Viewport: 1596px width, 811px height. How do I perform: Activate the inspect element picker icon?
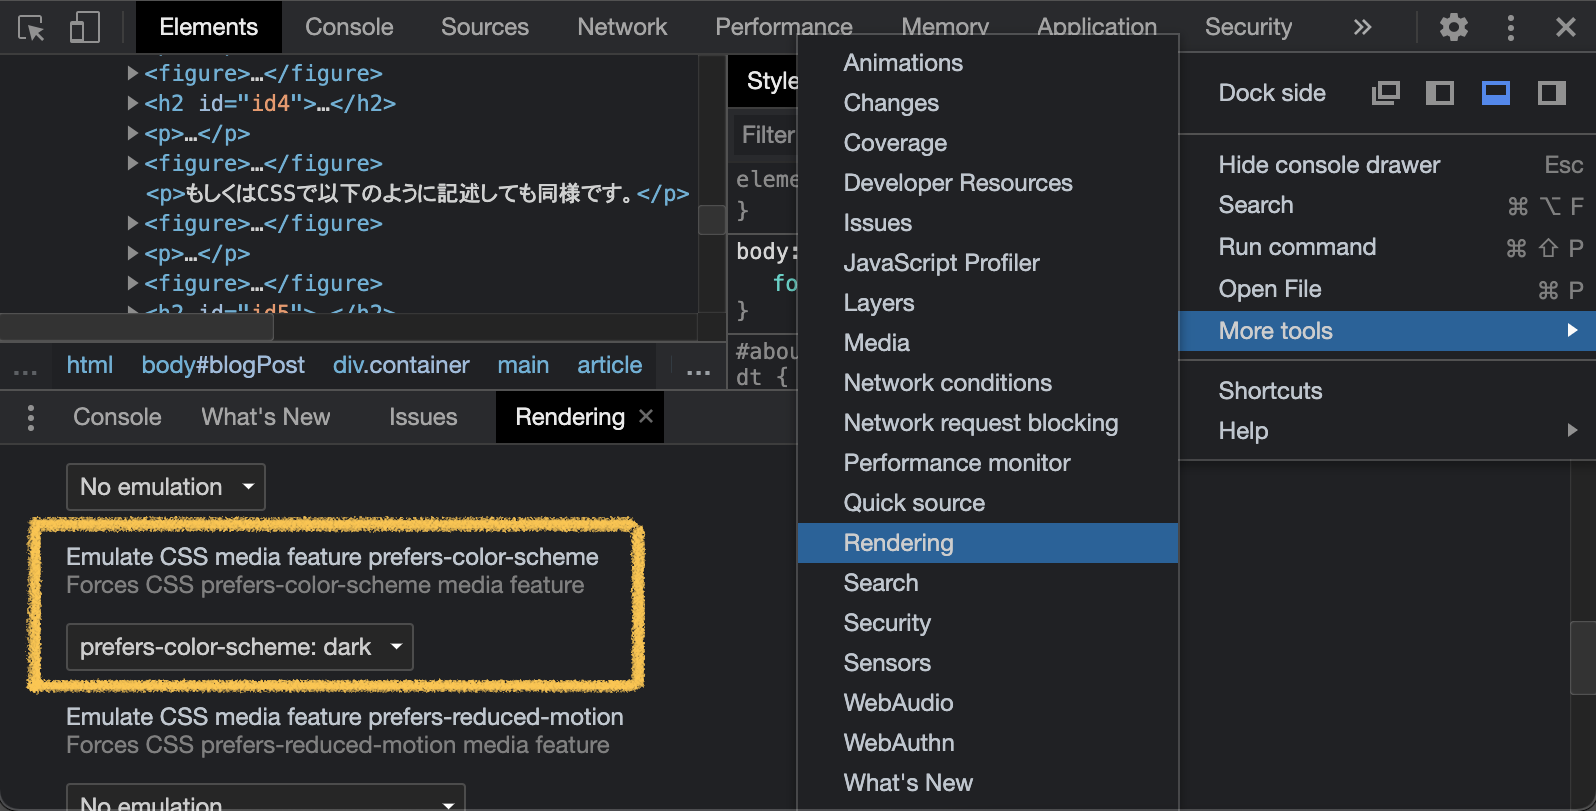tap(31, 27)
